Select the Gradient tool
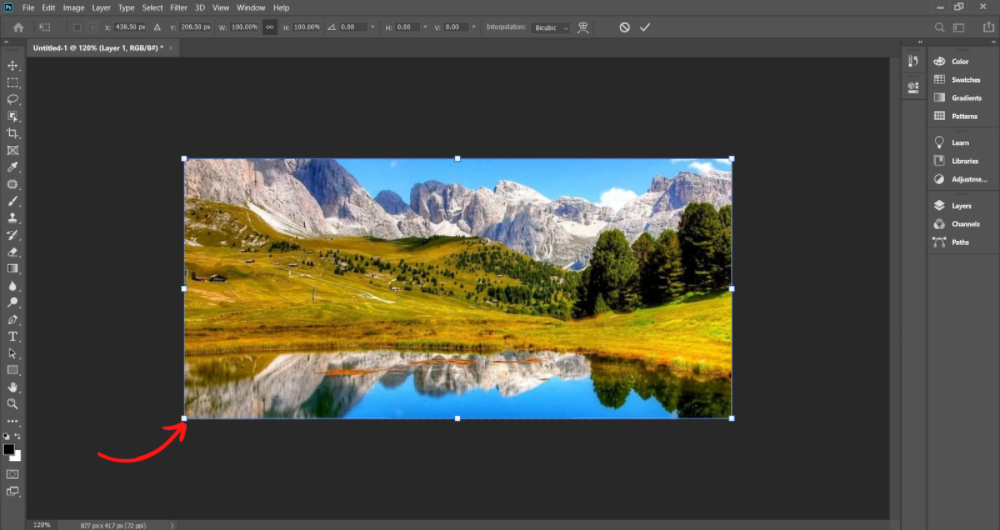The width and height of the screenshot is (1000, 530). click(x=13, y=269)
